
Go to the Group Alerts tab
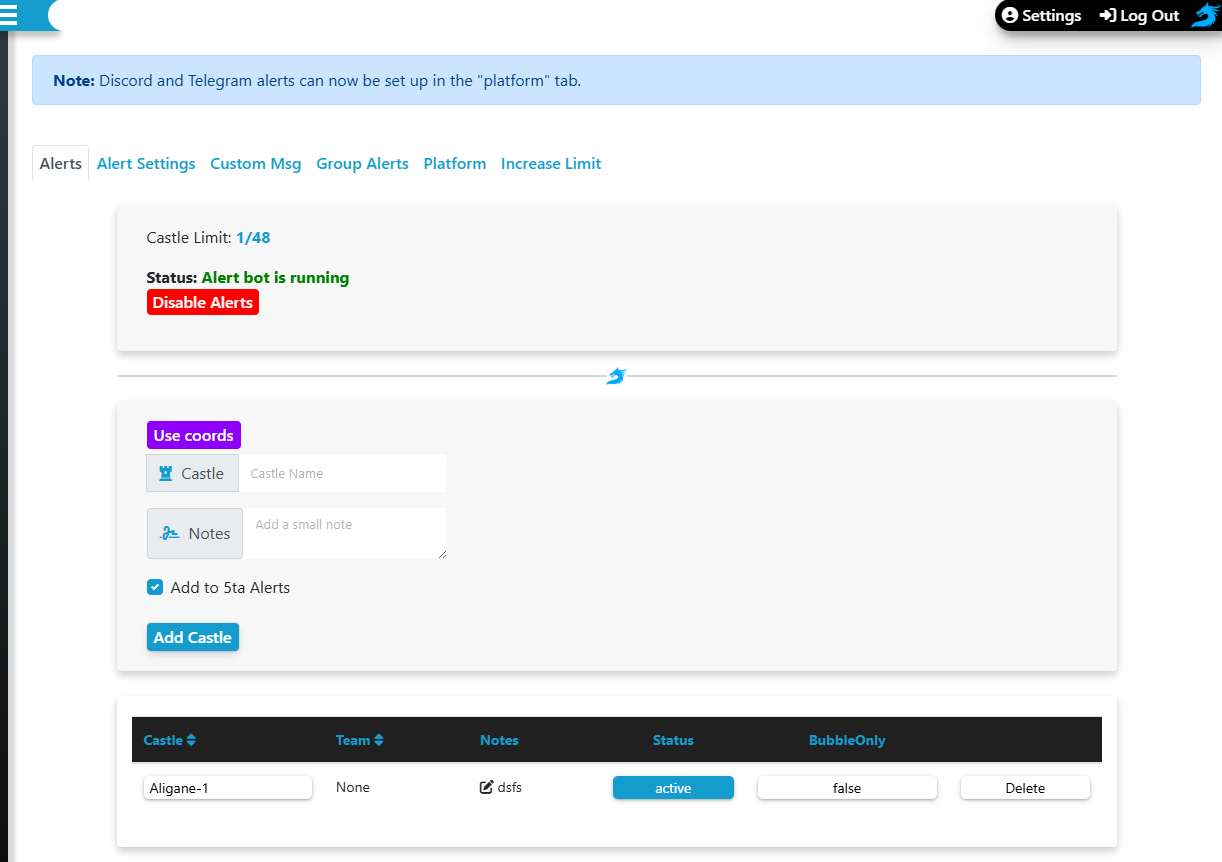coord(362,164)
